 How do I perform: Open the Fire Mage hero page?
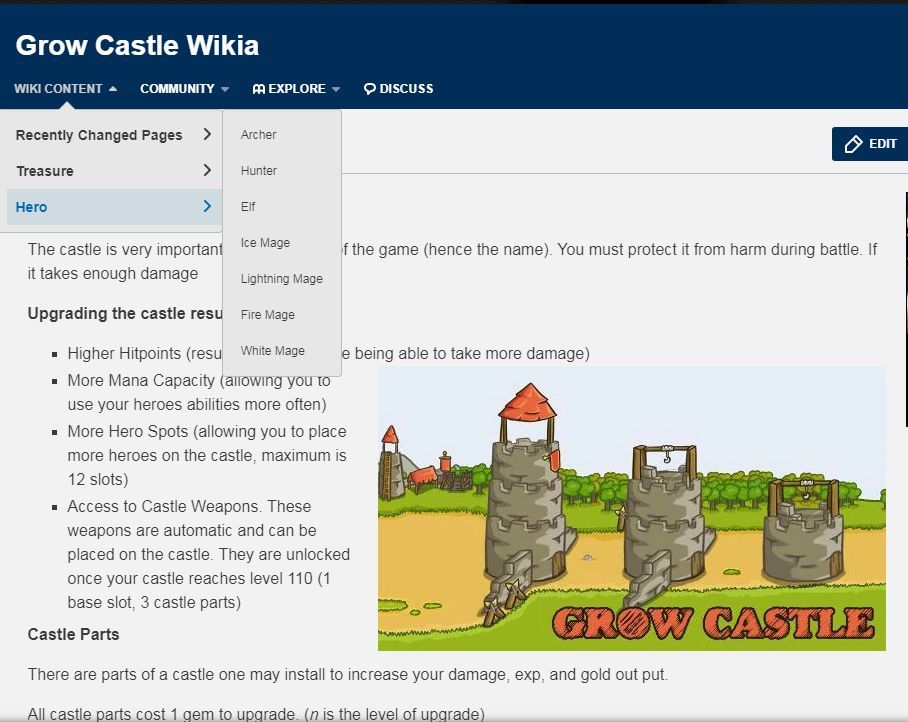click(x=268, y=314)
